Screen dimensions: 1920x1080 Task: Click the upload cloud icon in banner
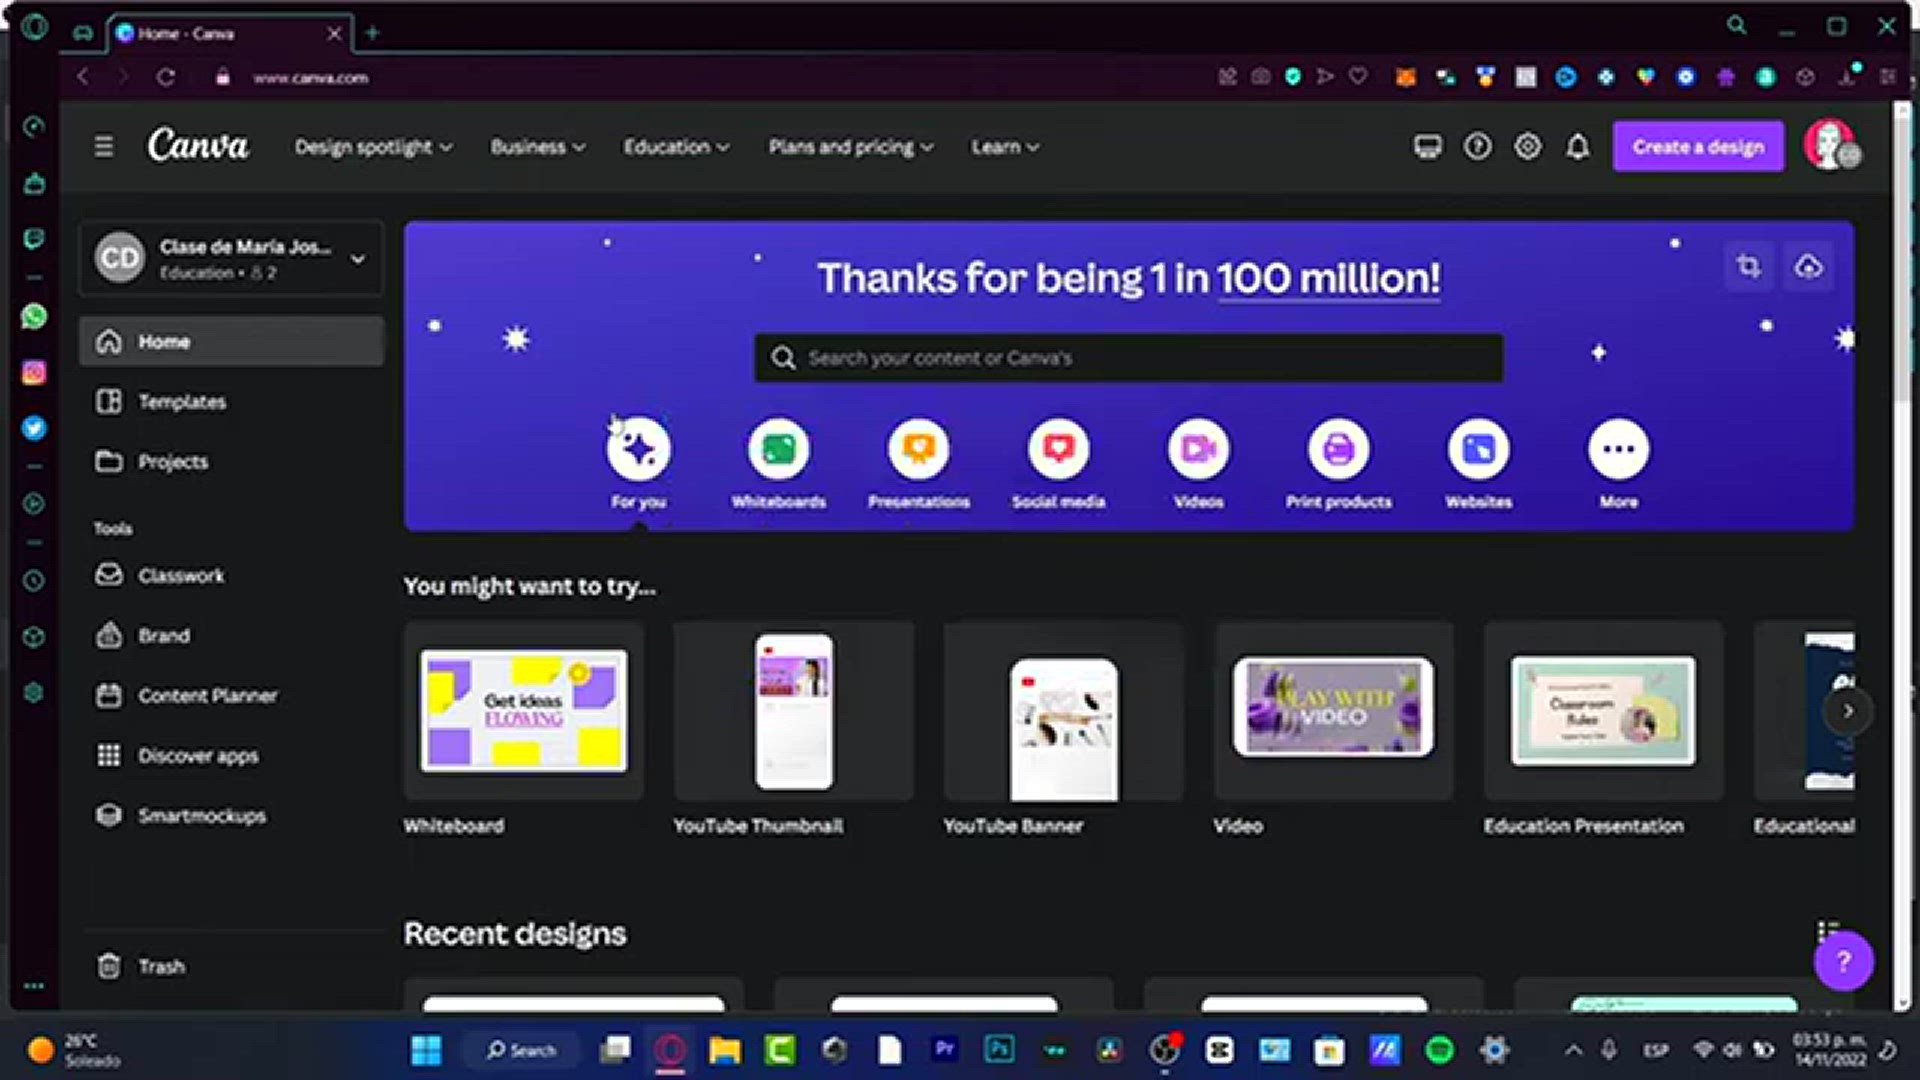coord(1808,266)
